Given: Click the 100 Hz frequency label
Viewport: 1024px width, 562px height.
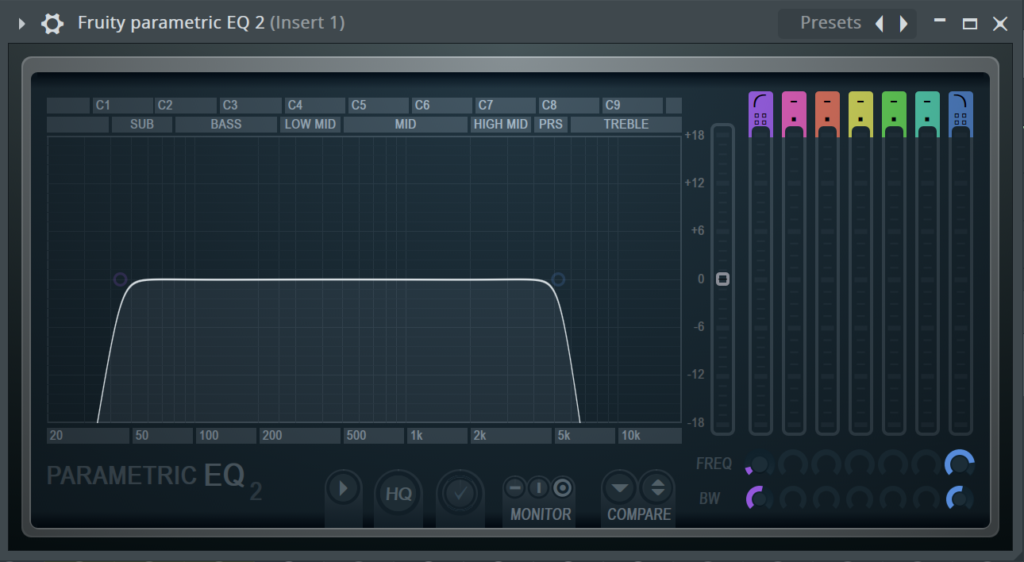Looking at the screenshot, I should (x=209, y=435).
